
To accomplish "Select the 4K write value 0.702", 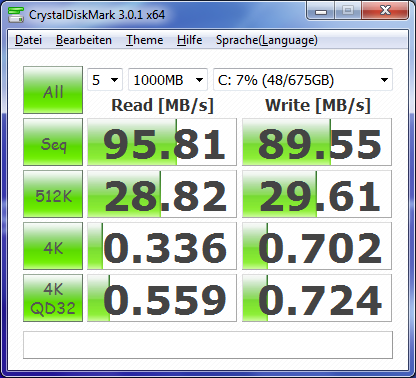I will (317, 246).
